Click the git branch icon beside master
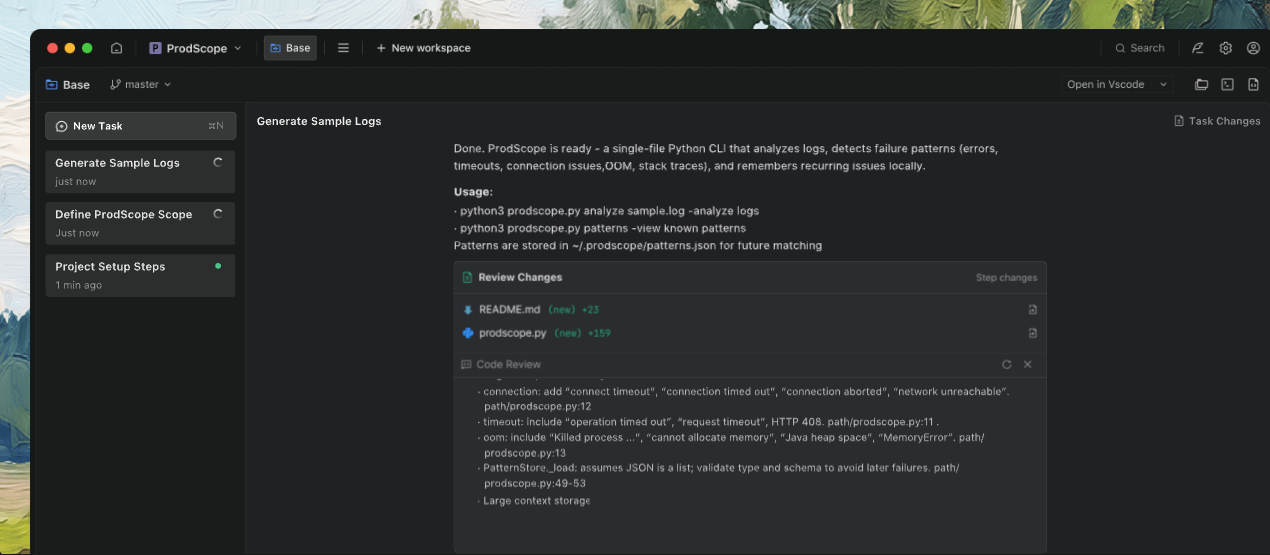The width and height of the screenshot is (1270, 555). click(115, 85)
